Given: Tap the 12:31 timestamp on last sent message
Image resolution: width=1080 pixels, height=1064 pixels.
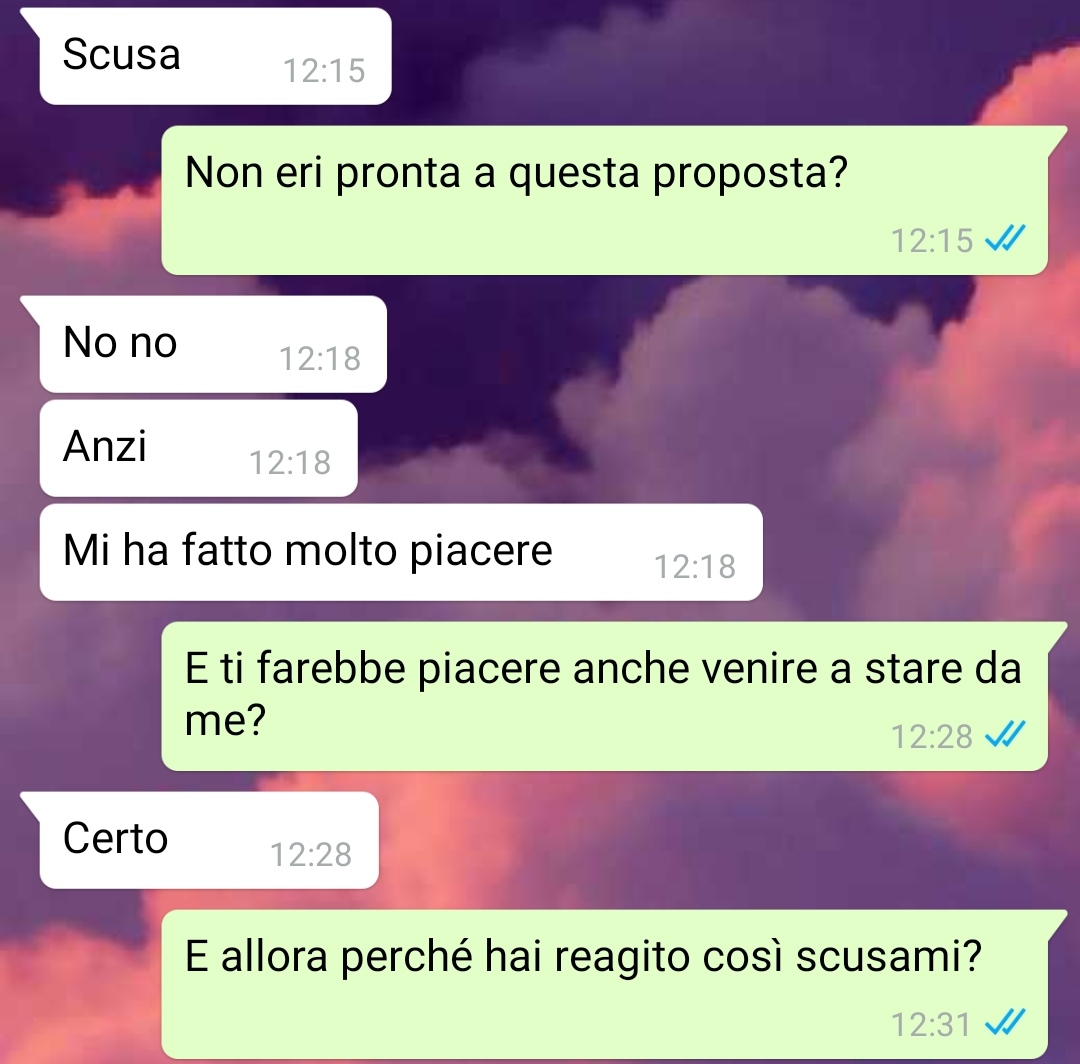Looking at the screenshot, I should (x=931, y=1025).
